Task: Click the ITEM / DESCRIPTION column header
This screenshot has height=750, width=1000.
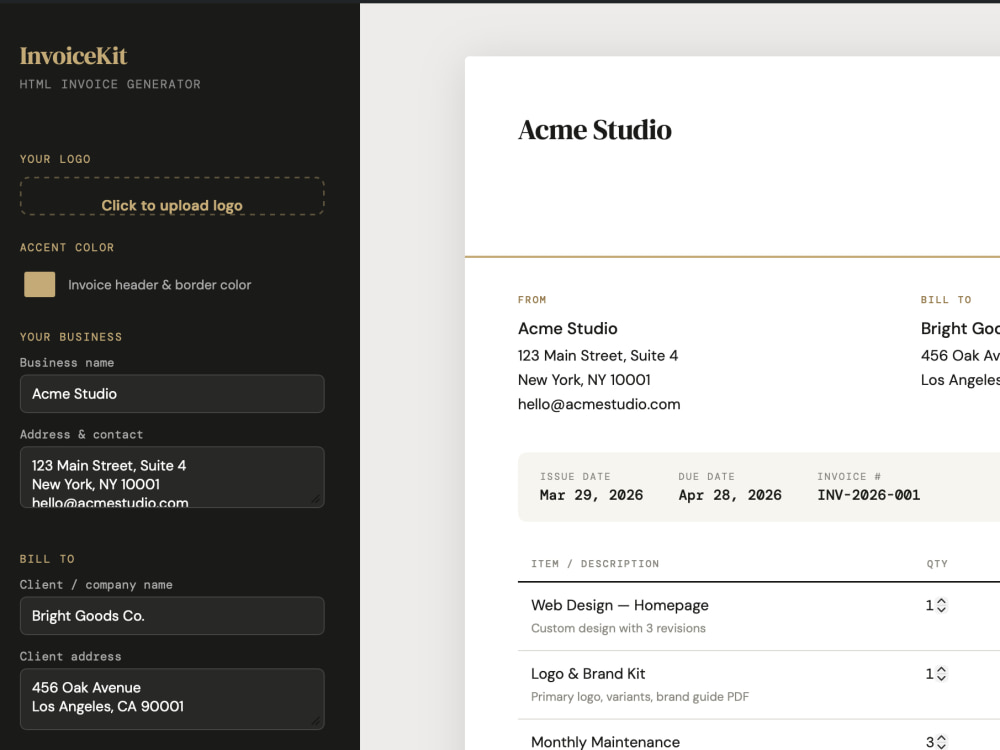Action: (595, 564)
